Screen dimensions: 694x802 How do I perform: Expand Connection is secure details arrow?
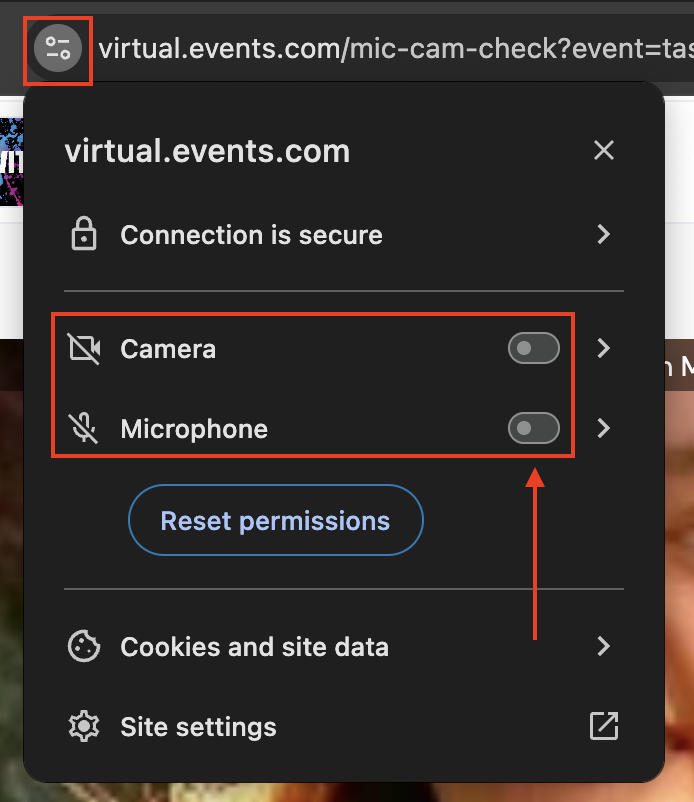603,235
